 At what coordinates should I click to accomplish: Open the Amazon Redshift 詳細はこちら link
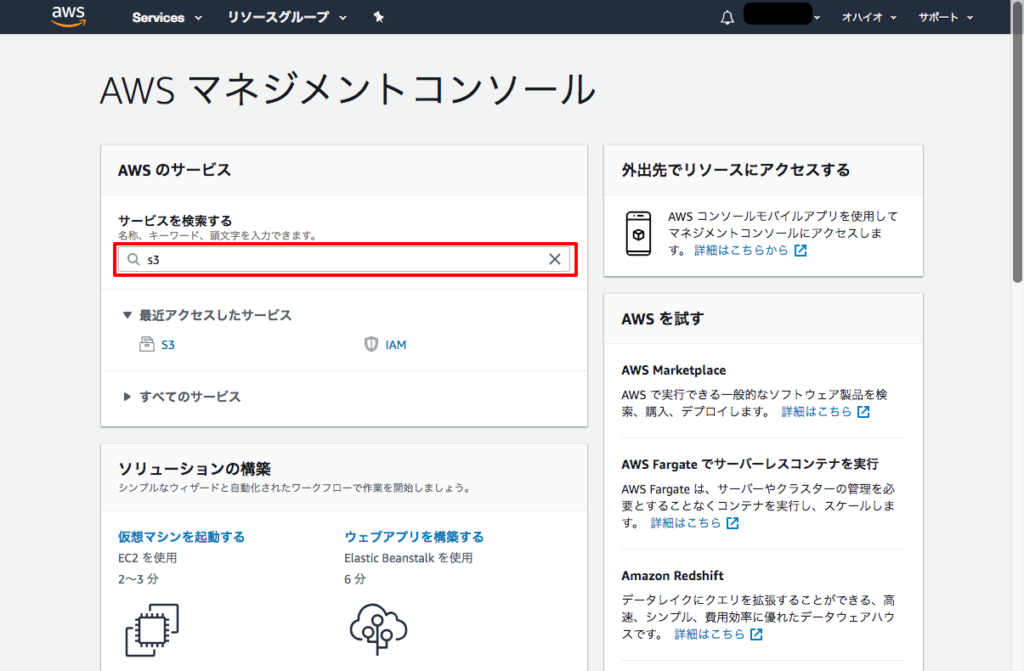709,634
